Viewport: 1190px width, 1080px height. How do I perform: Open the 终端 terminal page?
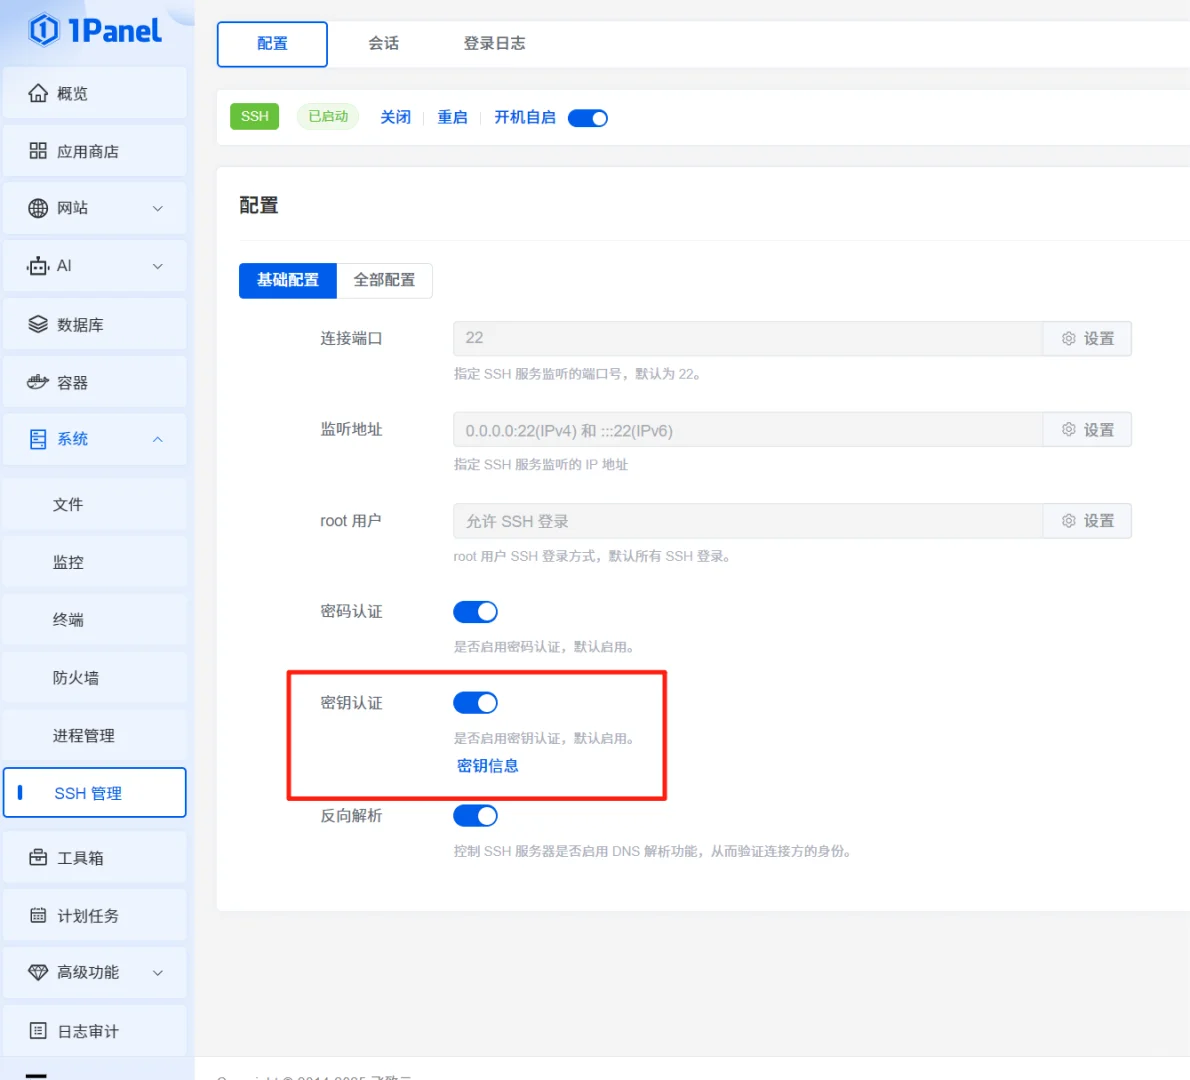click(x=66, y=619)
